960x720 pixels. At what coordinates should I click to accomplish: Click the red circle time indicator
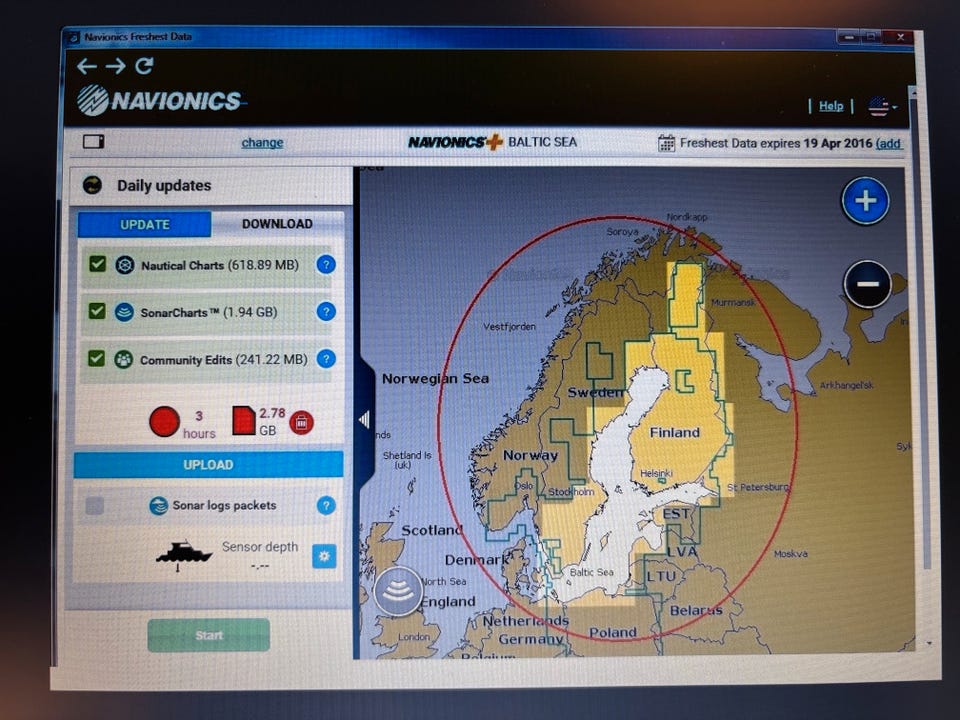tap(164, 422)
